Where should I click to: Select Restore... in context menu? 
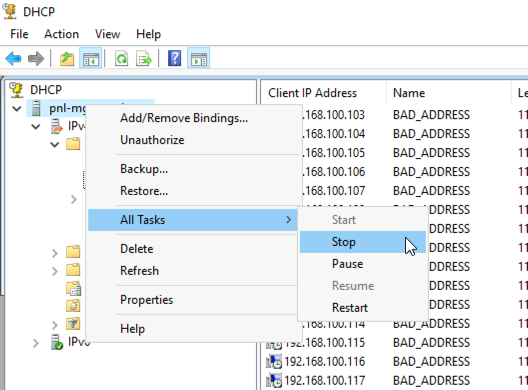194,191
